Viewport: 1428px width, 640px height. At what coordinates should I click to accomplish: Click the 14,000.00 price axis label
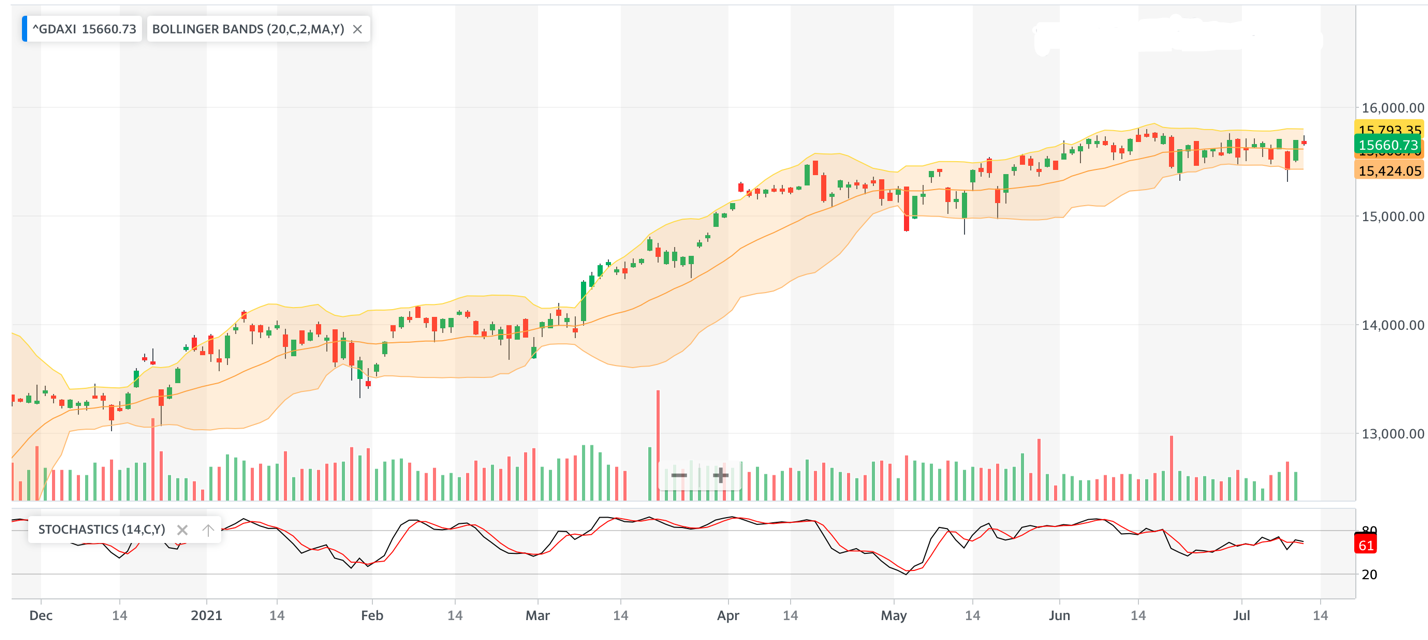1393,325
